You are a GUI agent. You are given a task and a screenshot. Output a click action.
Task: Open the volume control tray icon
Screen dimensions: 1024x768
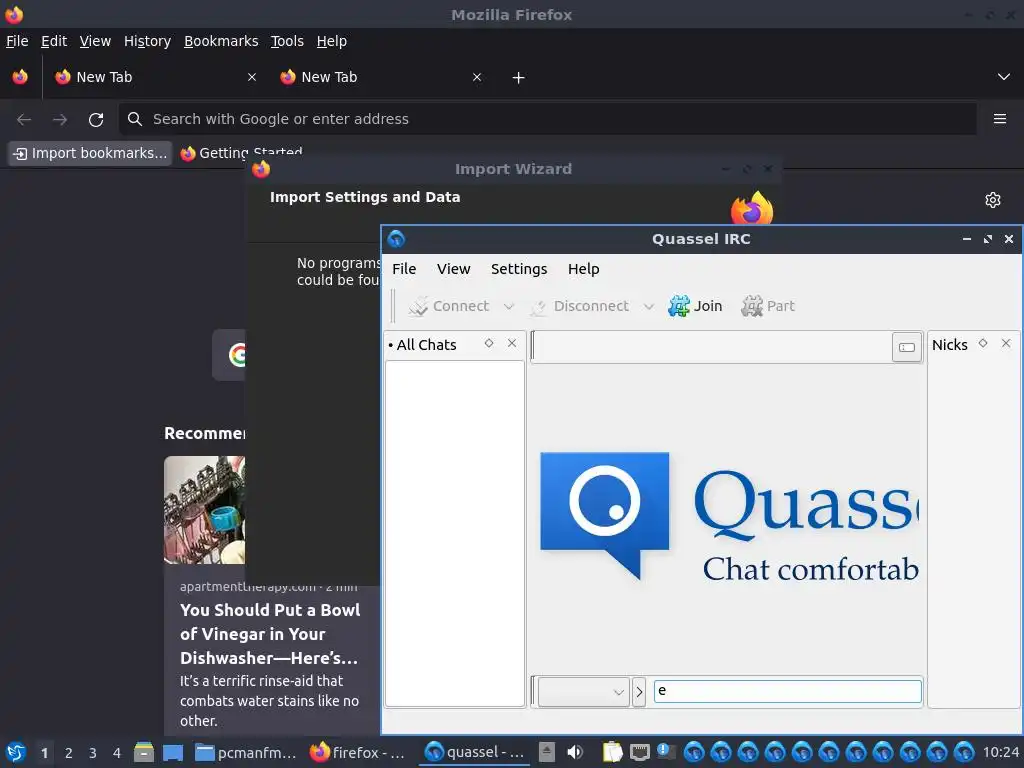pyautogui.click(x=575, y=752)
